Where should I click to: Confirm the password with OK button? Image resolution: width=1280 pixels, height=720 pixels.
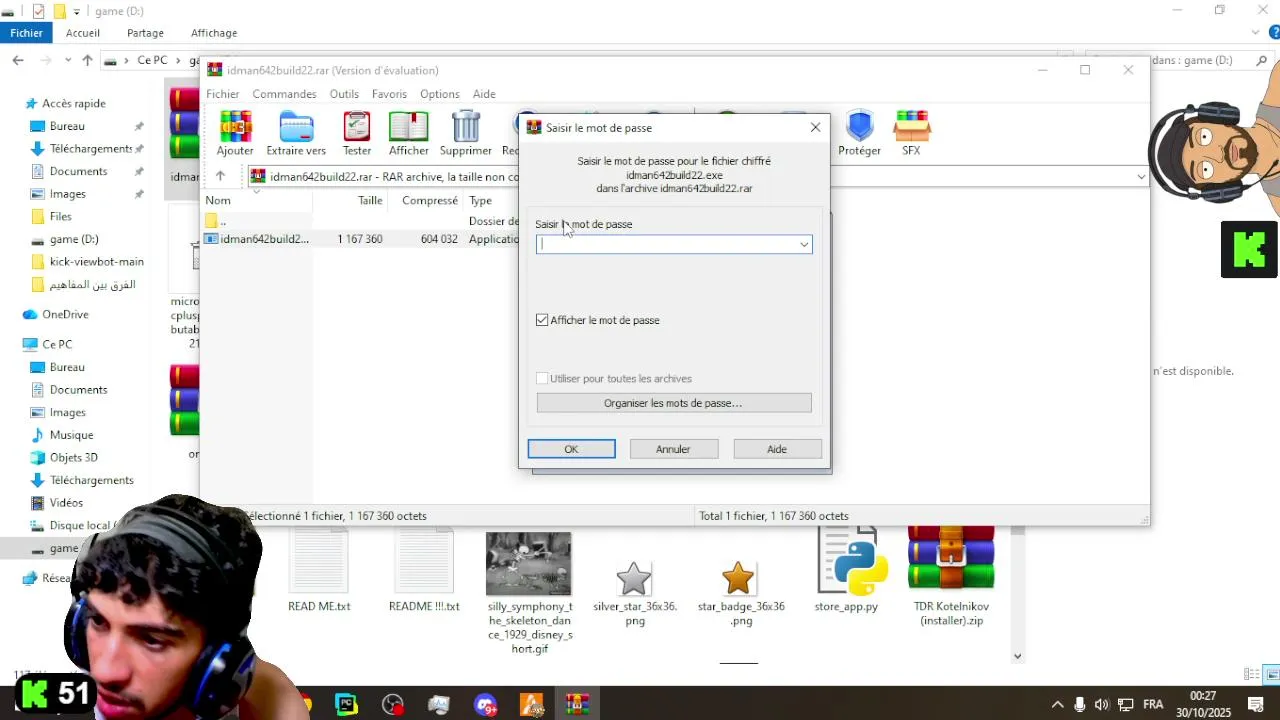tap(571, 449)
